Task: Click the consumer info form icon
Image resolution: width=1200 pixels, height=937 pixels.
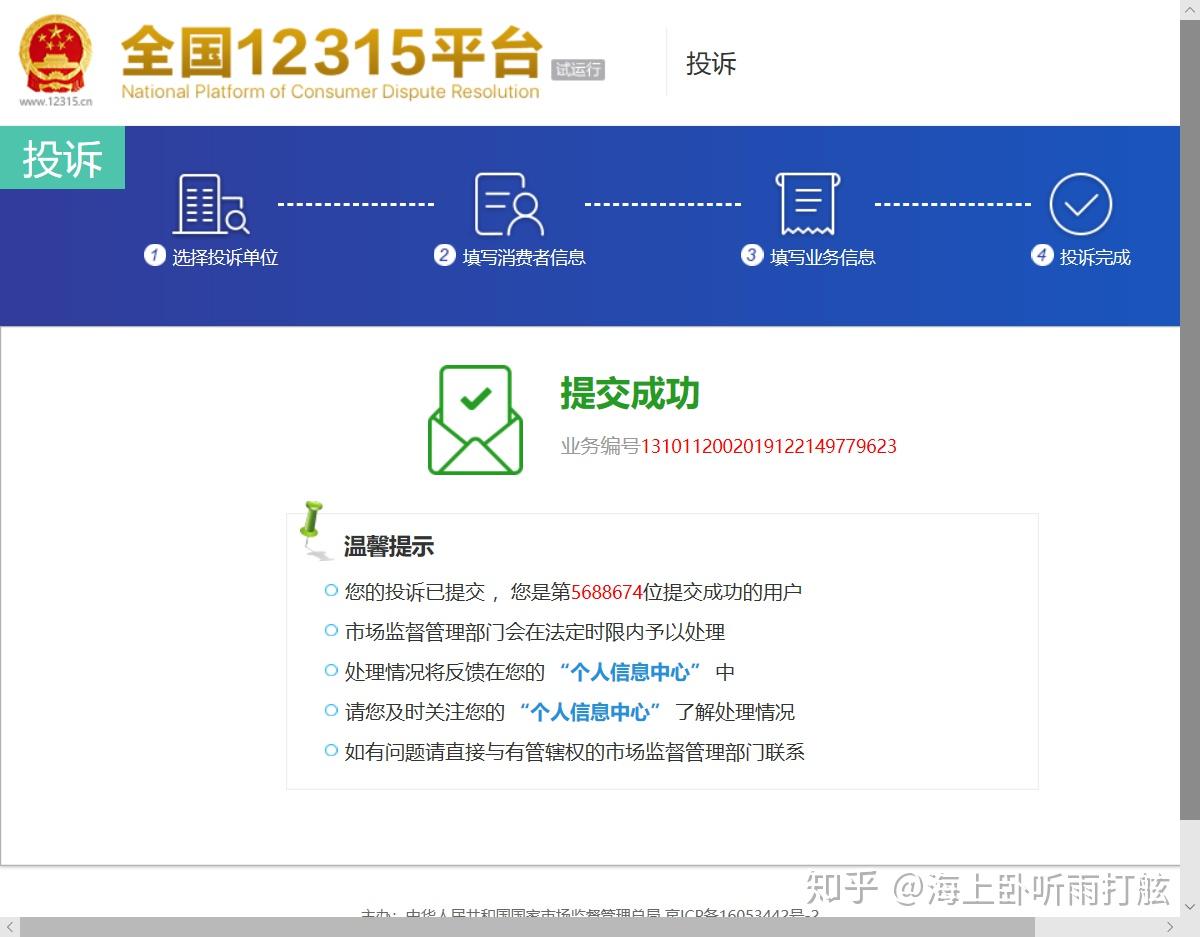Action: 509,204
